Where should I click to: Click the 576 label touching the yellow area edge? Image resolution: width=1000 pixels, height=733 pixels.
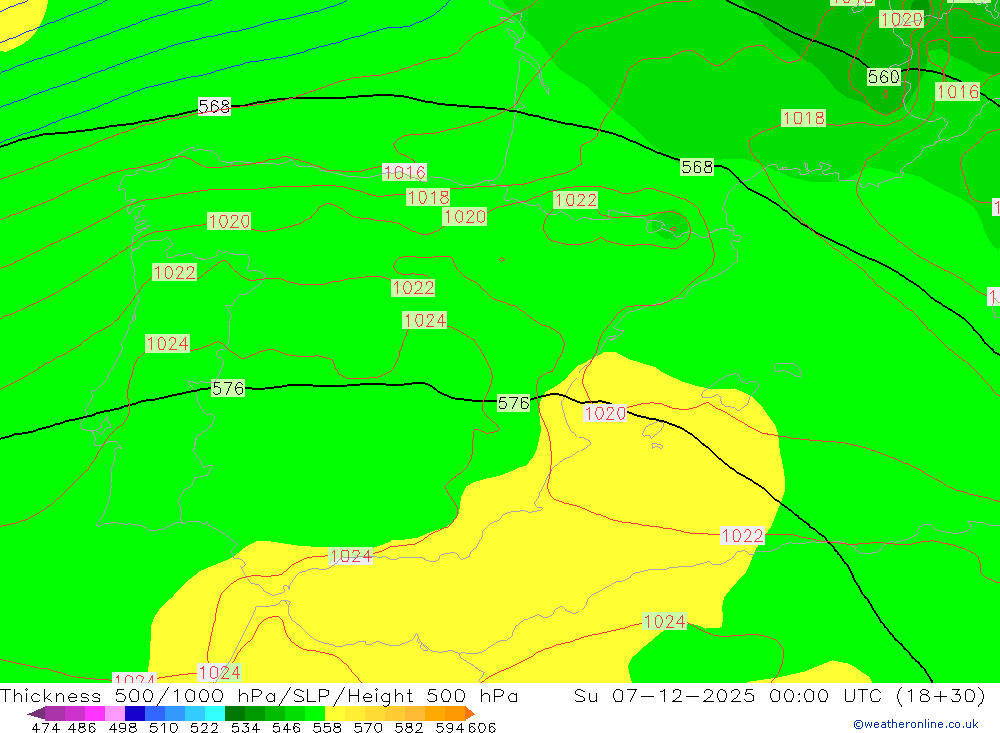513,403
